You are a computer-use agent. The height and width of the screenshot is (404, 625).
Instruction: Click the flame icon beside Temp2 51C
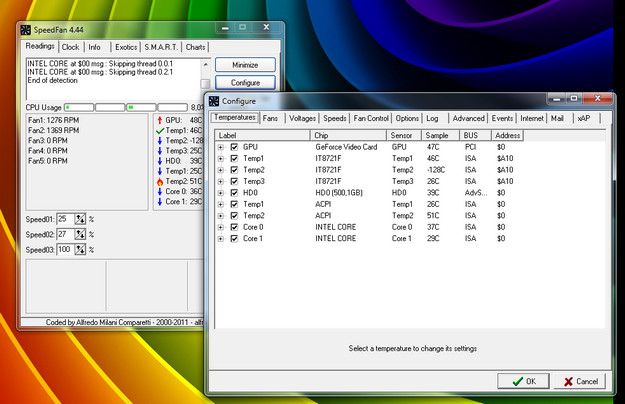[x=160, y=182]
